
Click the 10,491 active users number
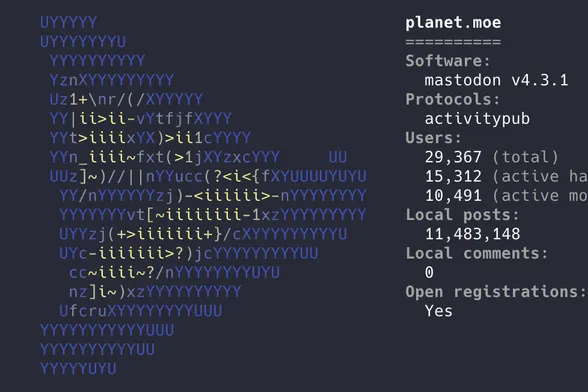(453, 196)
